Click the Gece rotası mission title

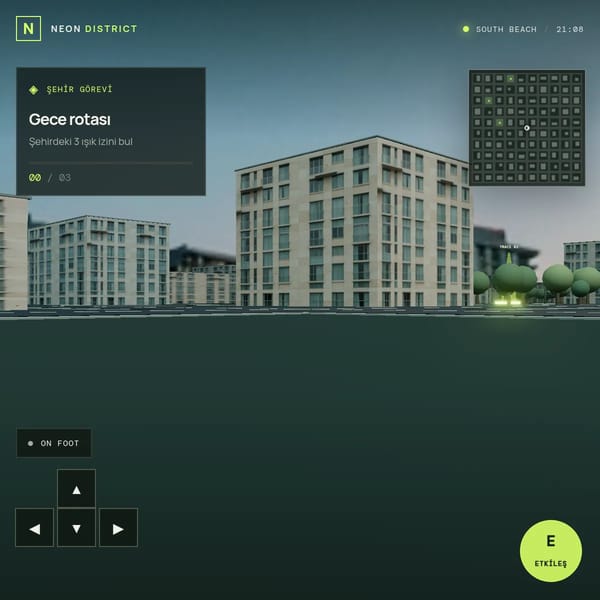click(x=70, y=119)
